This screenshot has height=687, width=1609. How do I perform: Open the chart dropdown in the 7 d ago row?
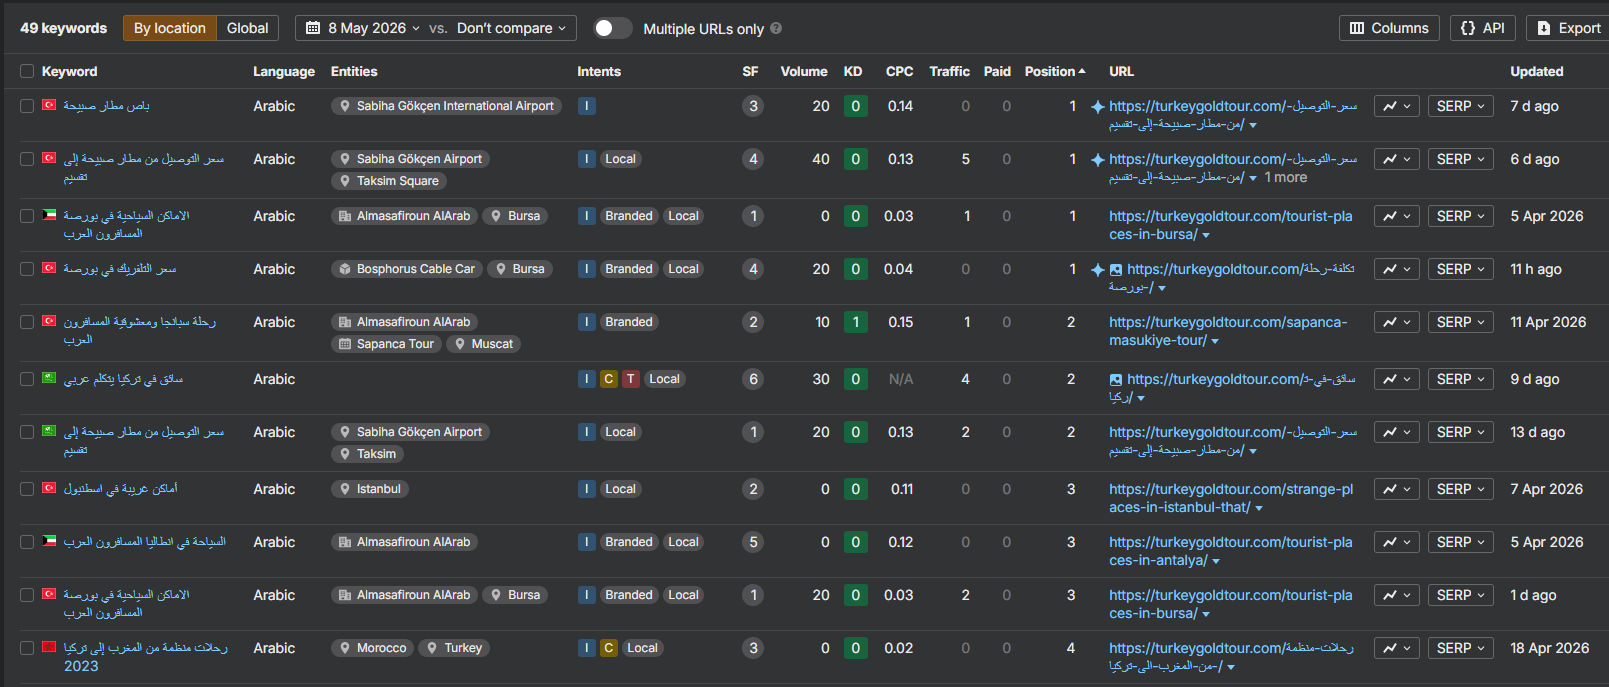tap(1397, 106)
